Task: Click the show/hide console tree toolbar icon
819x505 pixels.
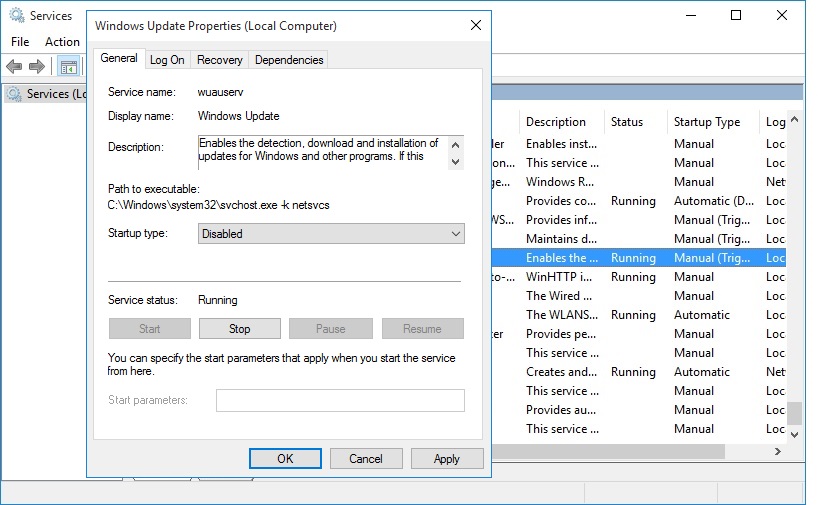Action: [69, 67]
